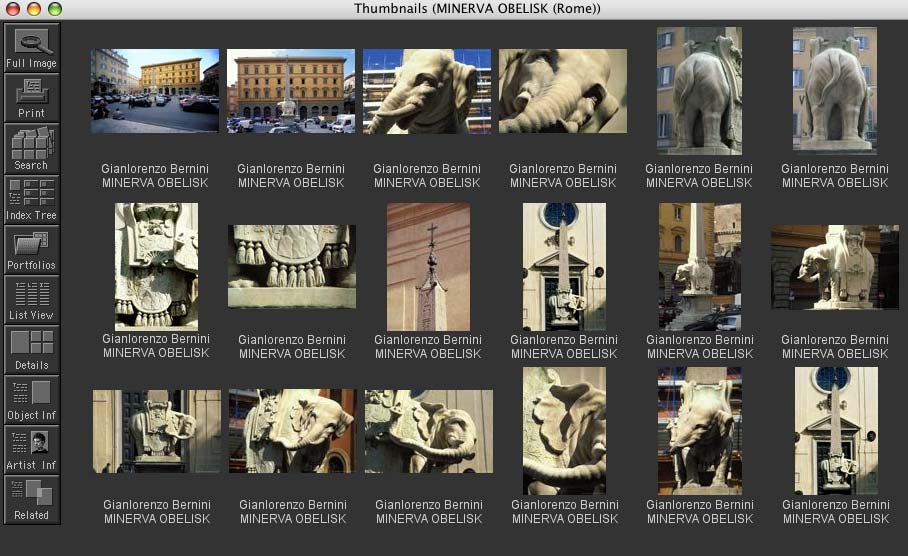The image size is (908, 556).
Task: Select the extreme close-up elephant eye thumbnail
Action: coord(563,91)
